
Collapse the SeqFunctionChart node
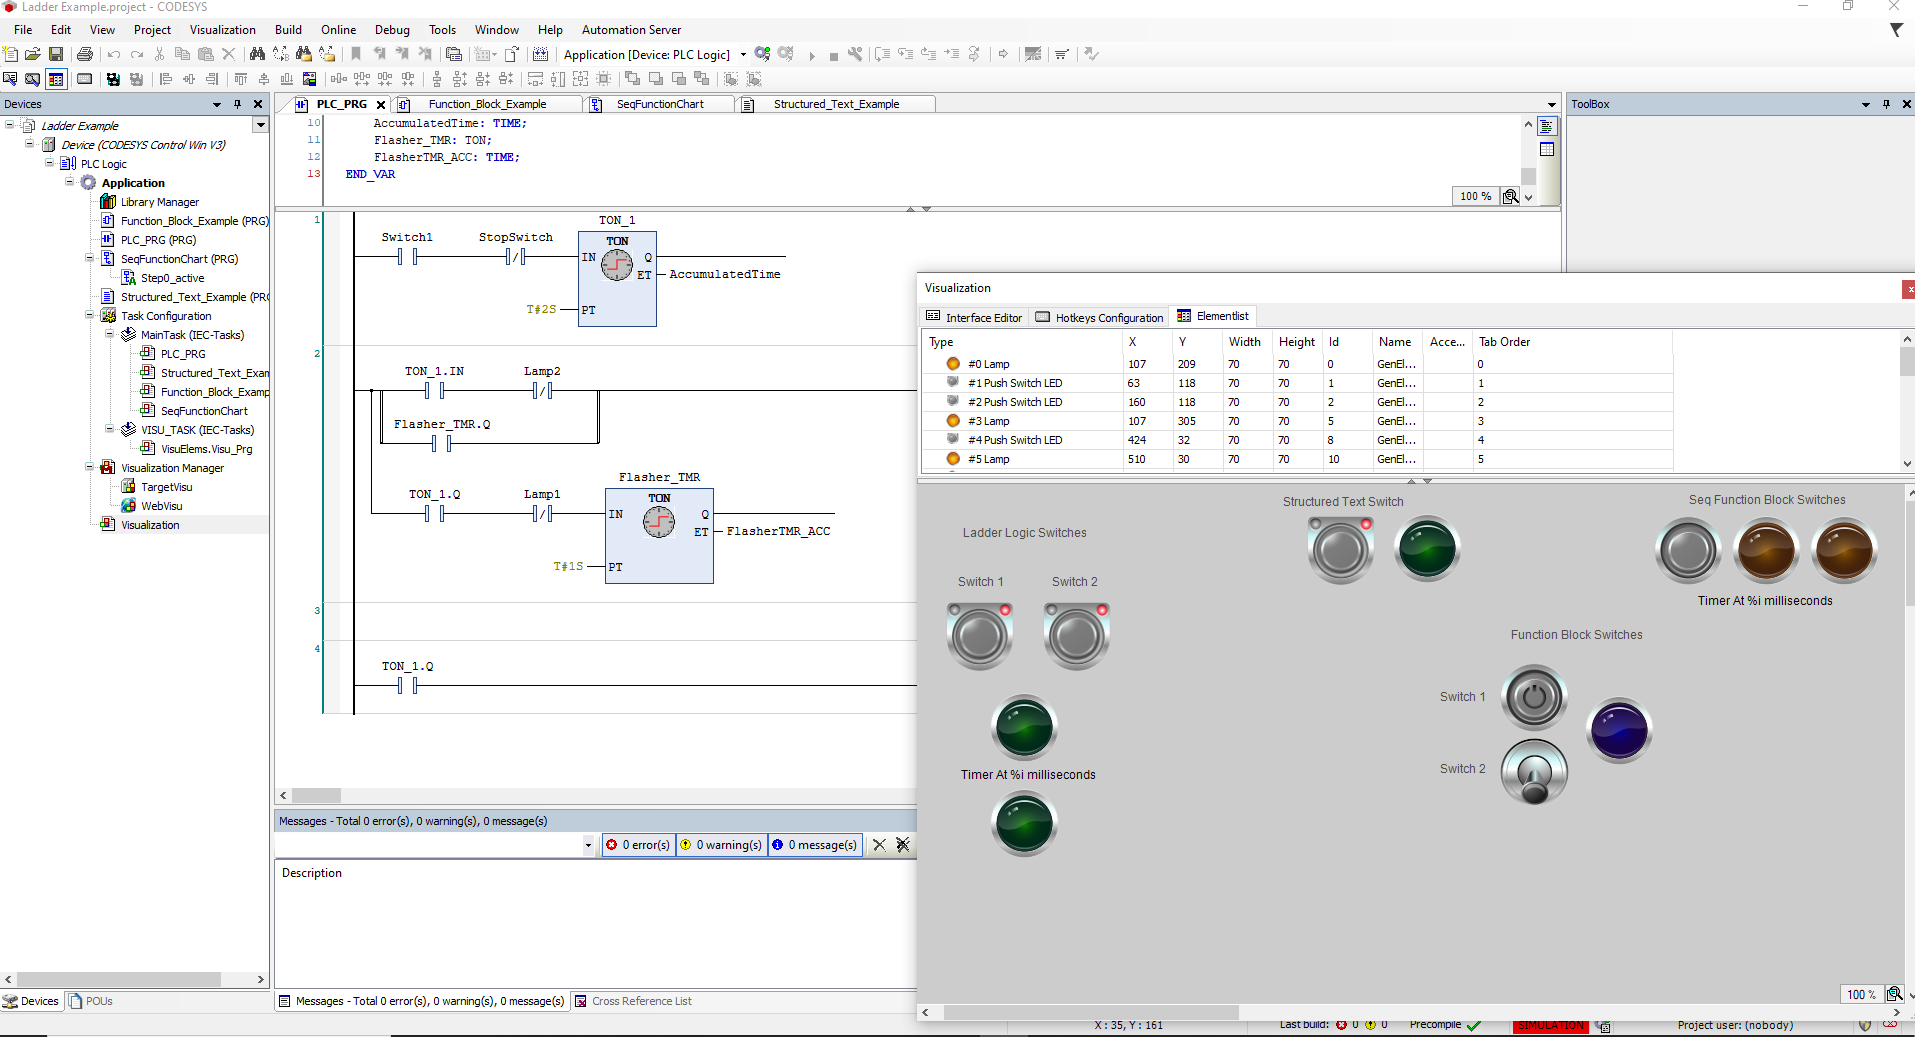click(90, 258)
